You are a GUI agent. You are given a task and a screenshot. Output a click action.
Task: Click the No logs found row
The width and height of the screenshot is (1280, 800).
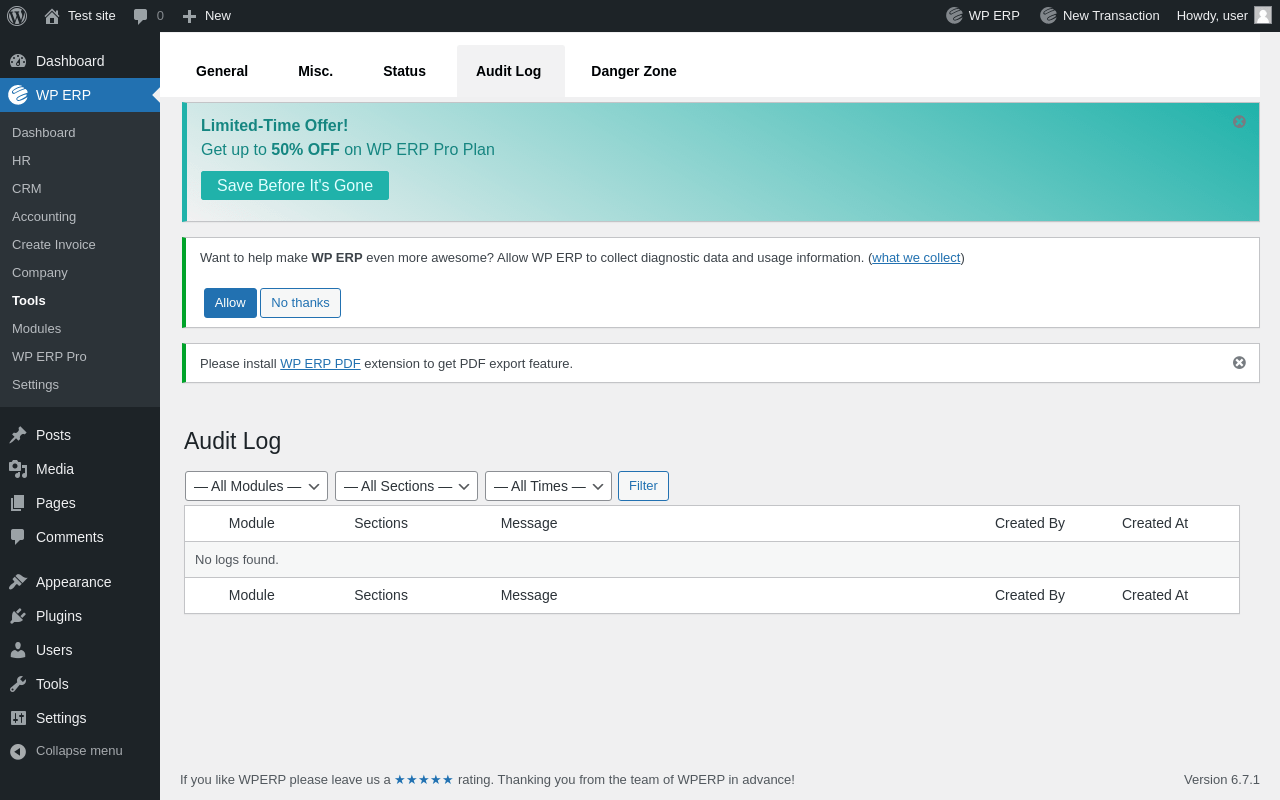tap(712, 560)
